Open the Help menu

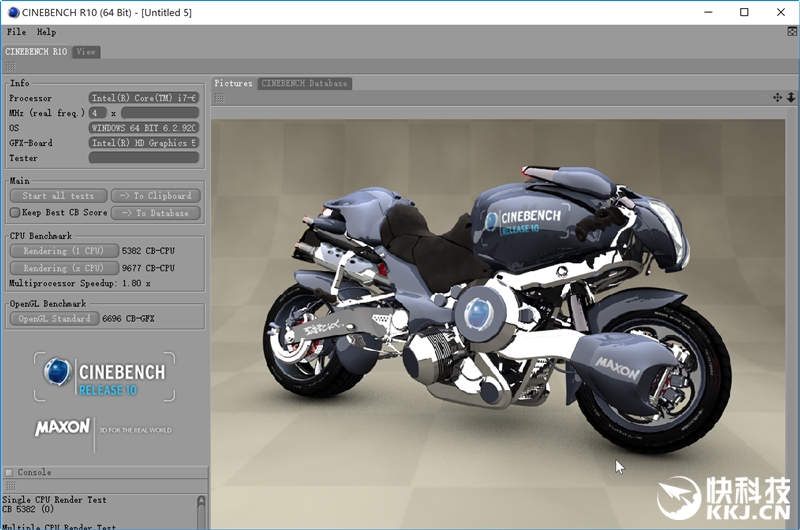(46, 32)
